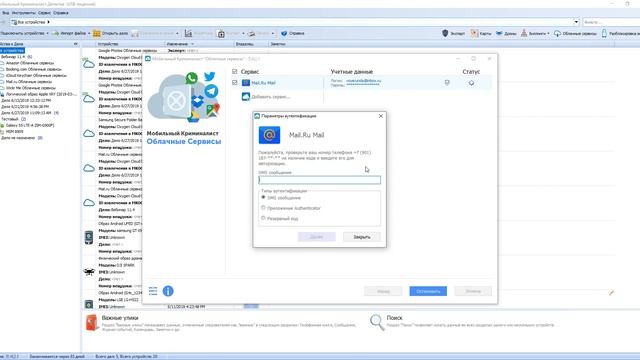Click the login email link in credentials

click(x=363, y=81)
